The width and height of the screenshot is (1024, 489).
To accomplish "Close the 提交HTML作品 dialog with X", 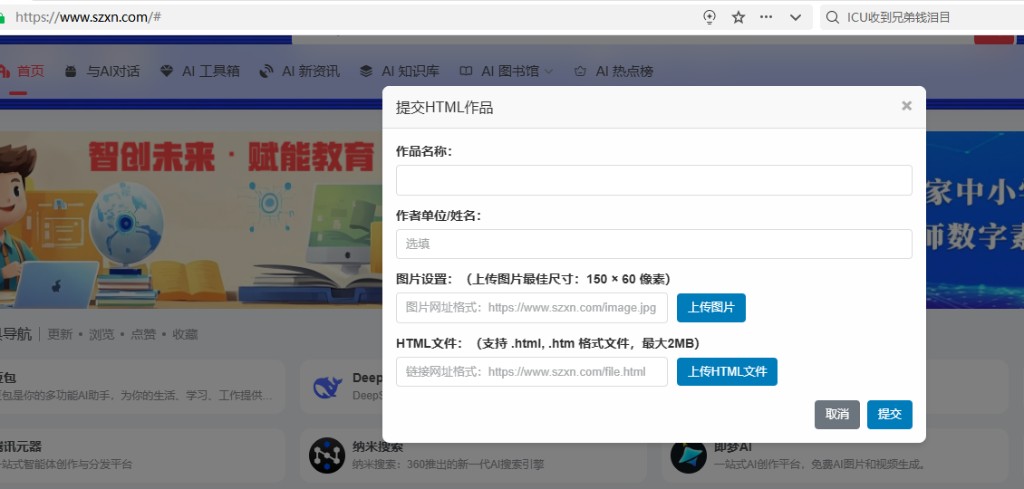I will coord(906,106).
